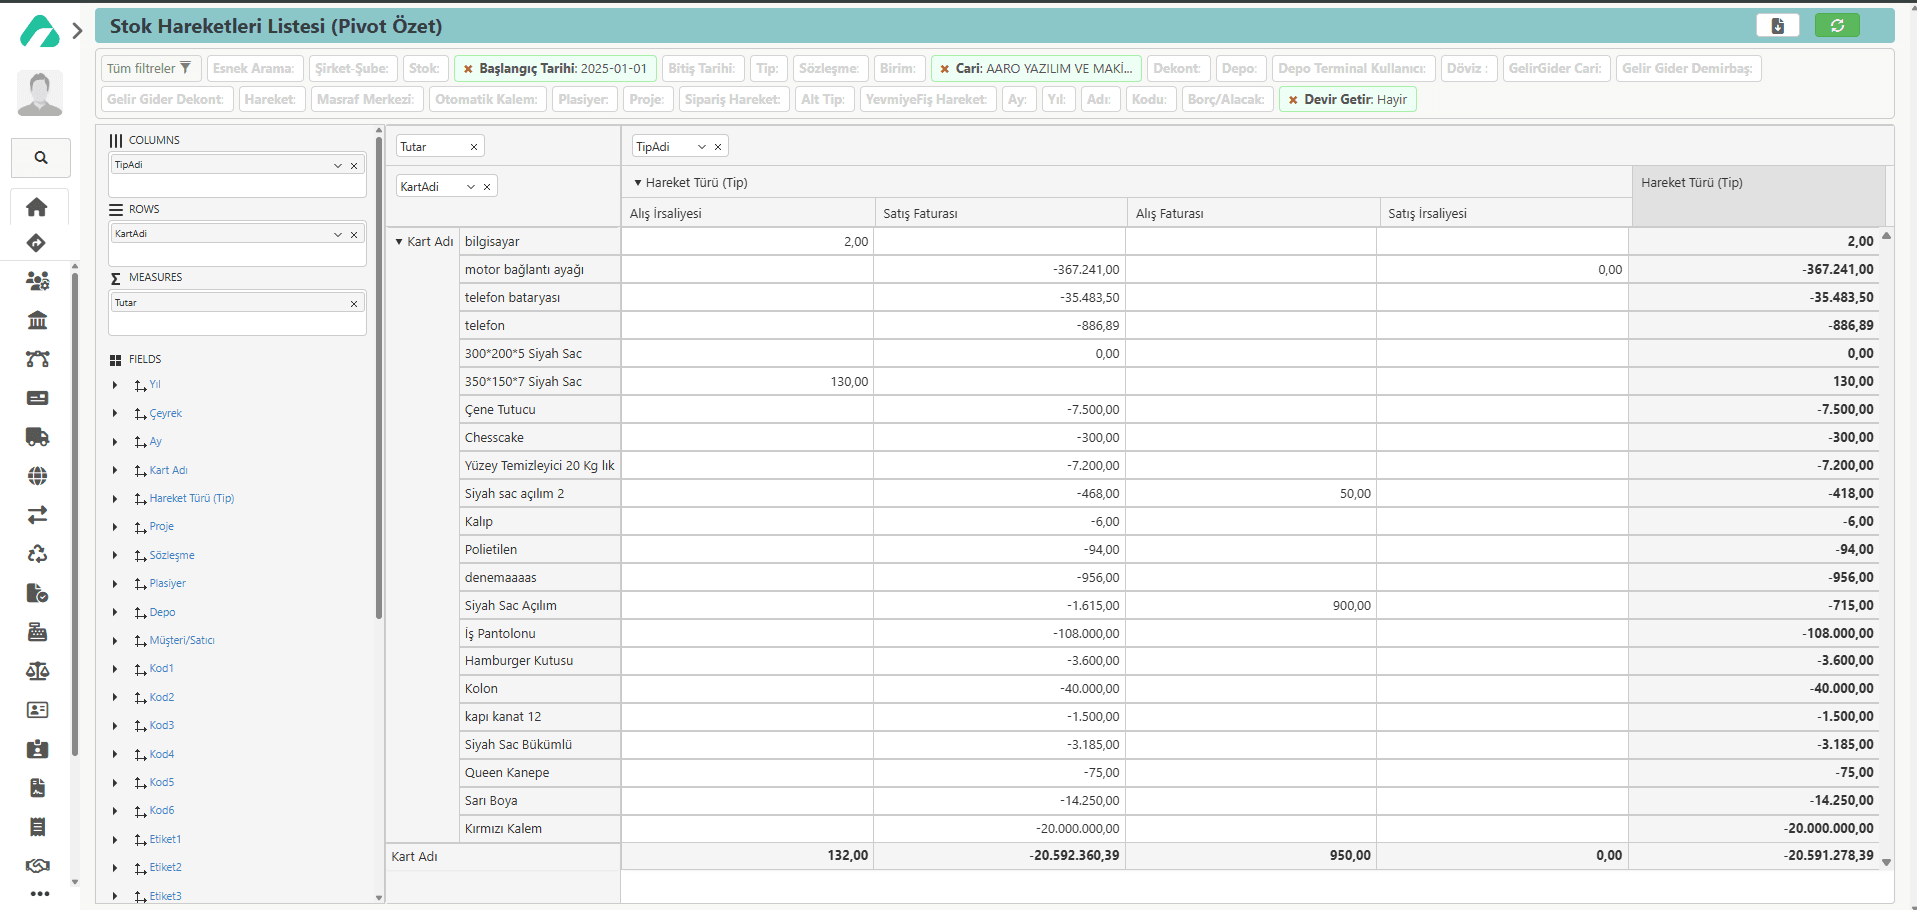Screen dimensions: 1917x910
Task: Click the green refresh button
Action: (x=1836, y=26)
